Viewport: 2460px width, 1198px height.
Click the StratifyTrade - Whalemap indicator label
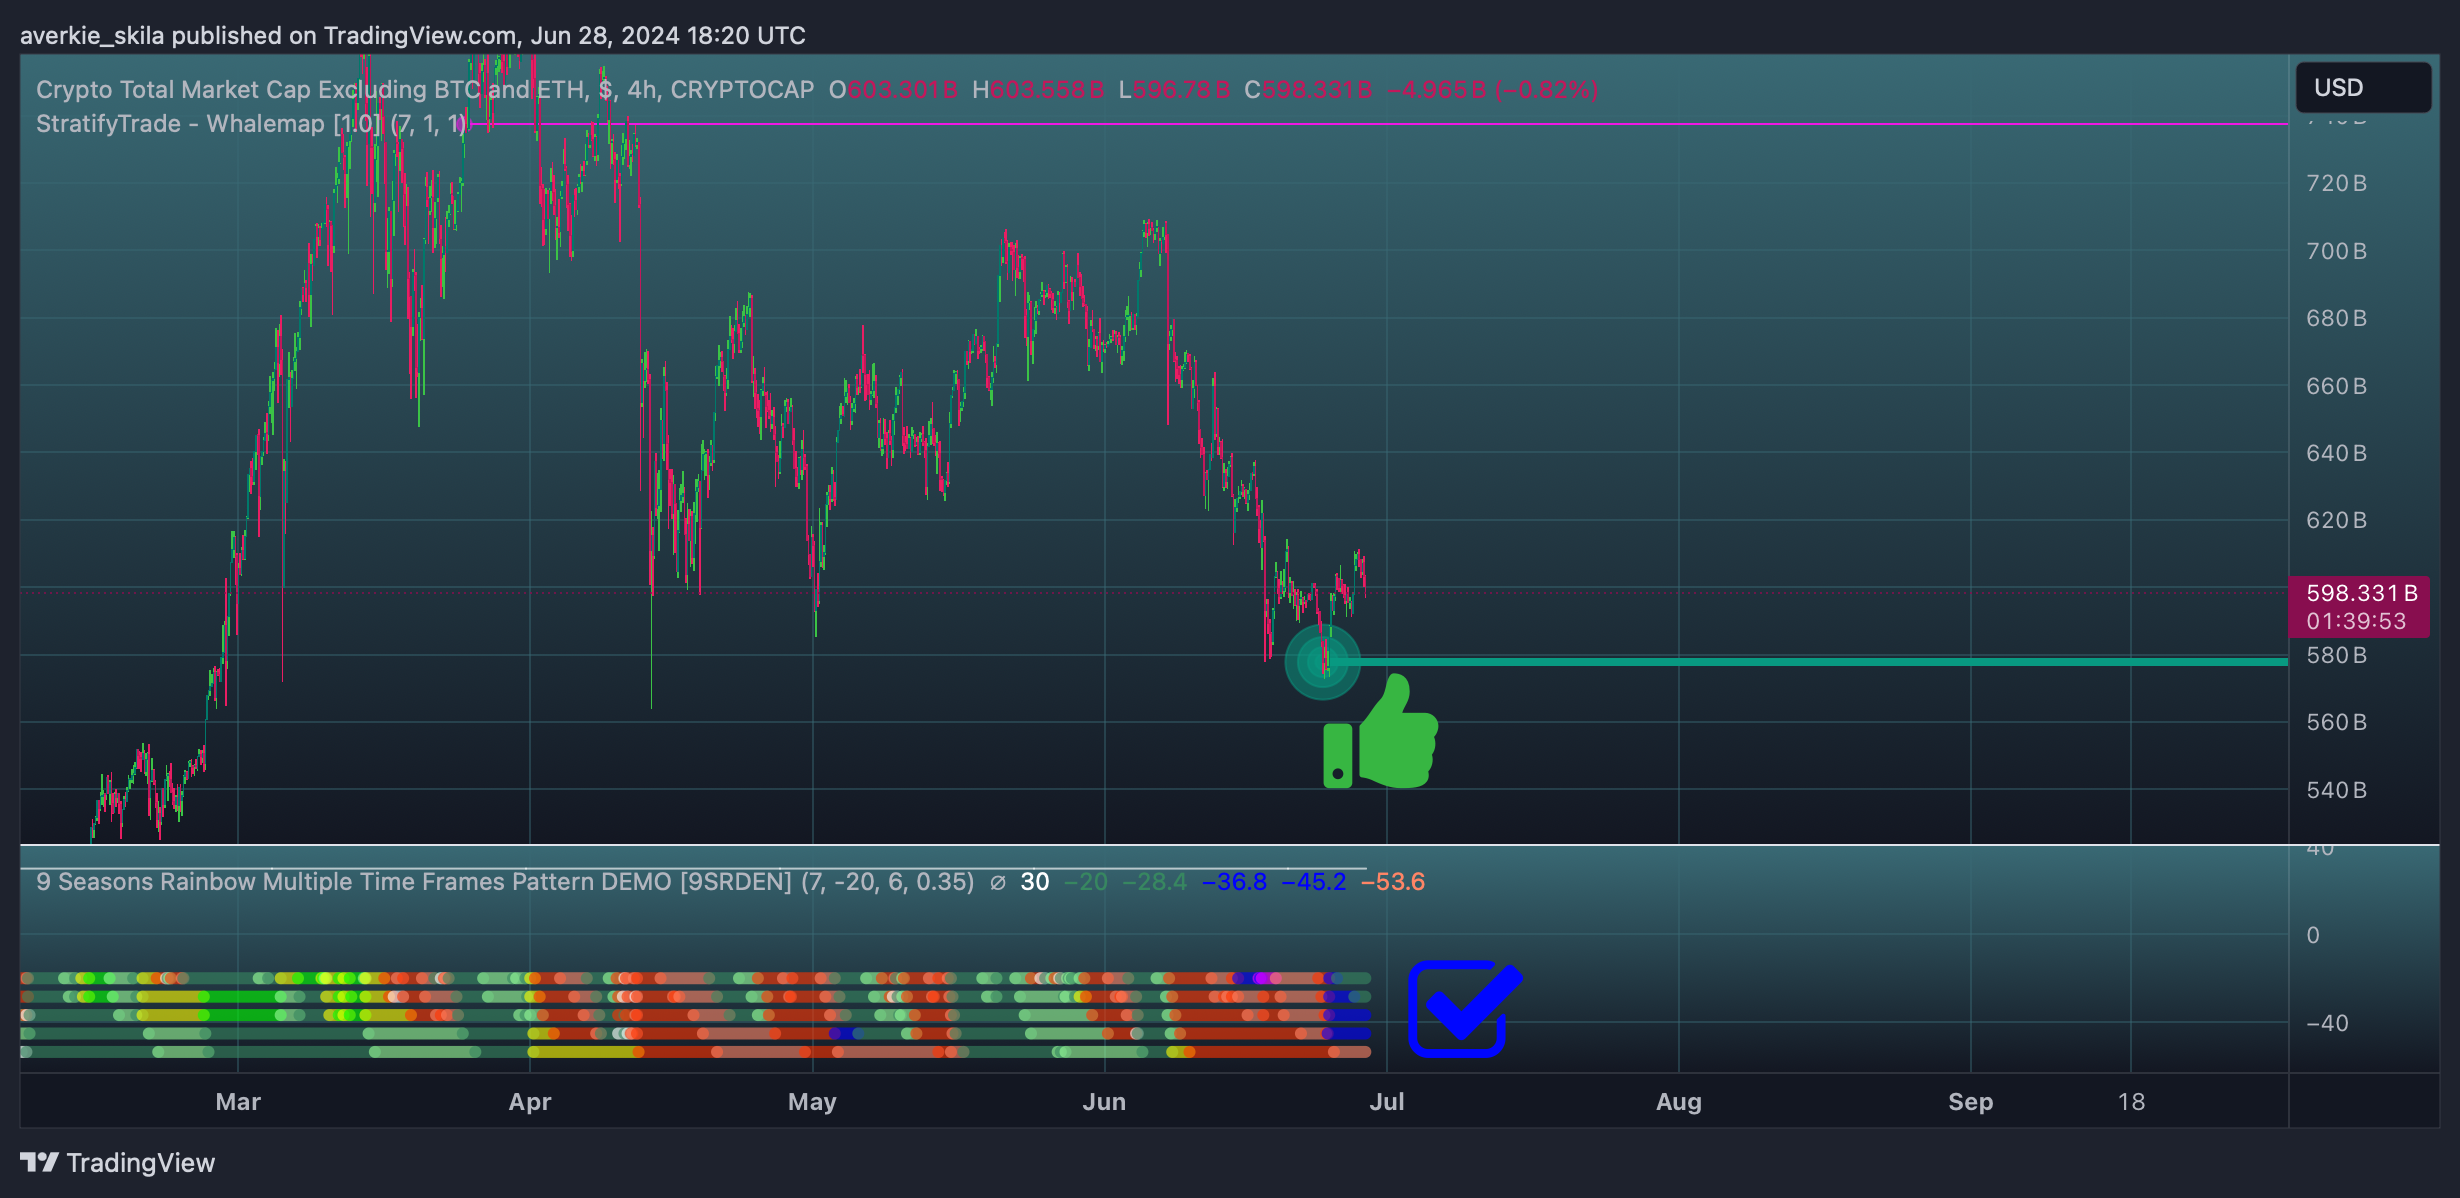252,124
